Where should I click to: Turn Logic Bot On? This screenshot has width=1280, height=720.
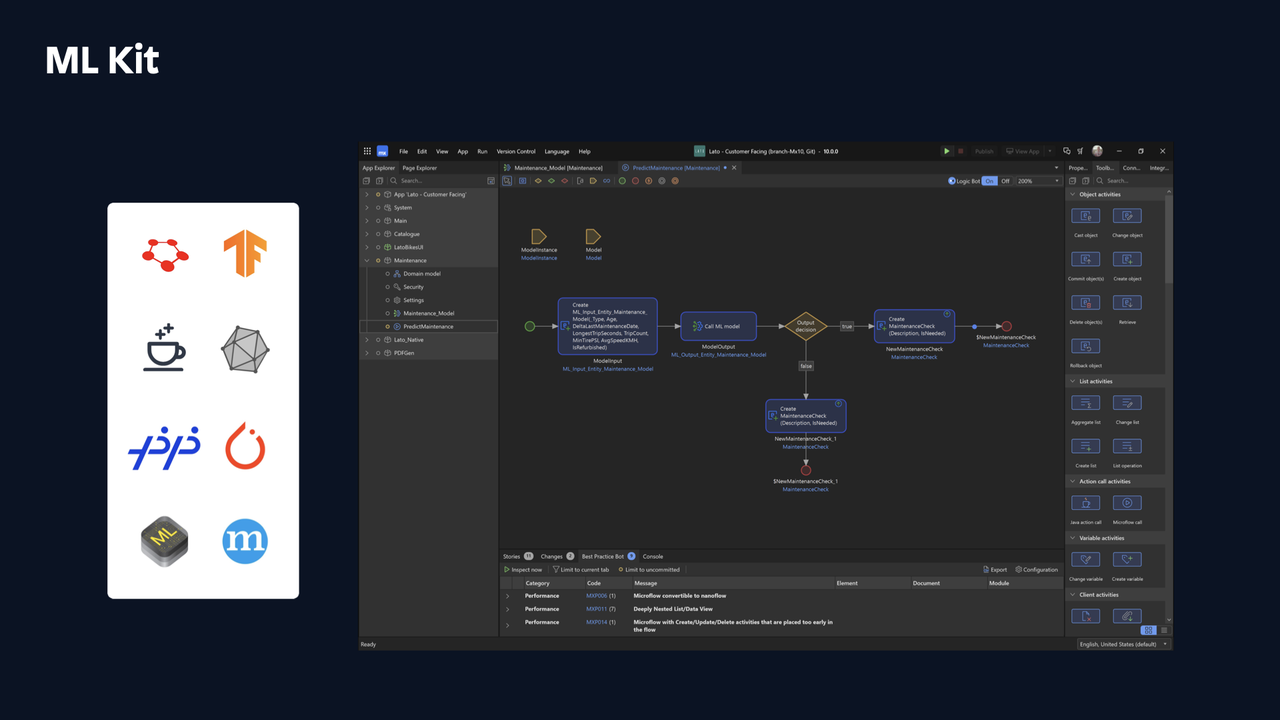989,181
